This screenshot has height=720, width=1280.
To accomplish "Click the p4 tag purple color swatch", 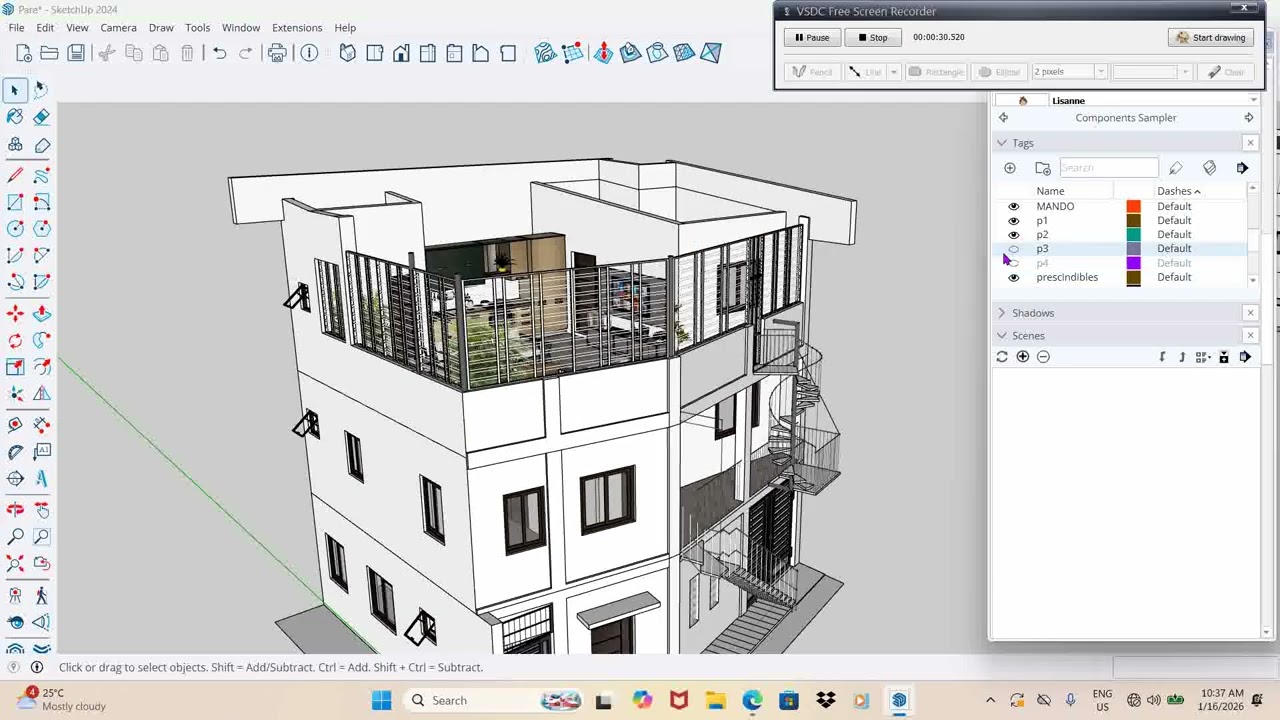I will coord(1133,263).
